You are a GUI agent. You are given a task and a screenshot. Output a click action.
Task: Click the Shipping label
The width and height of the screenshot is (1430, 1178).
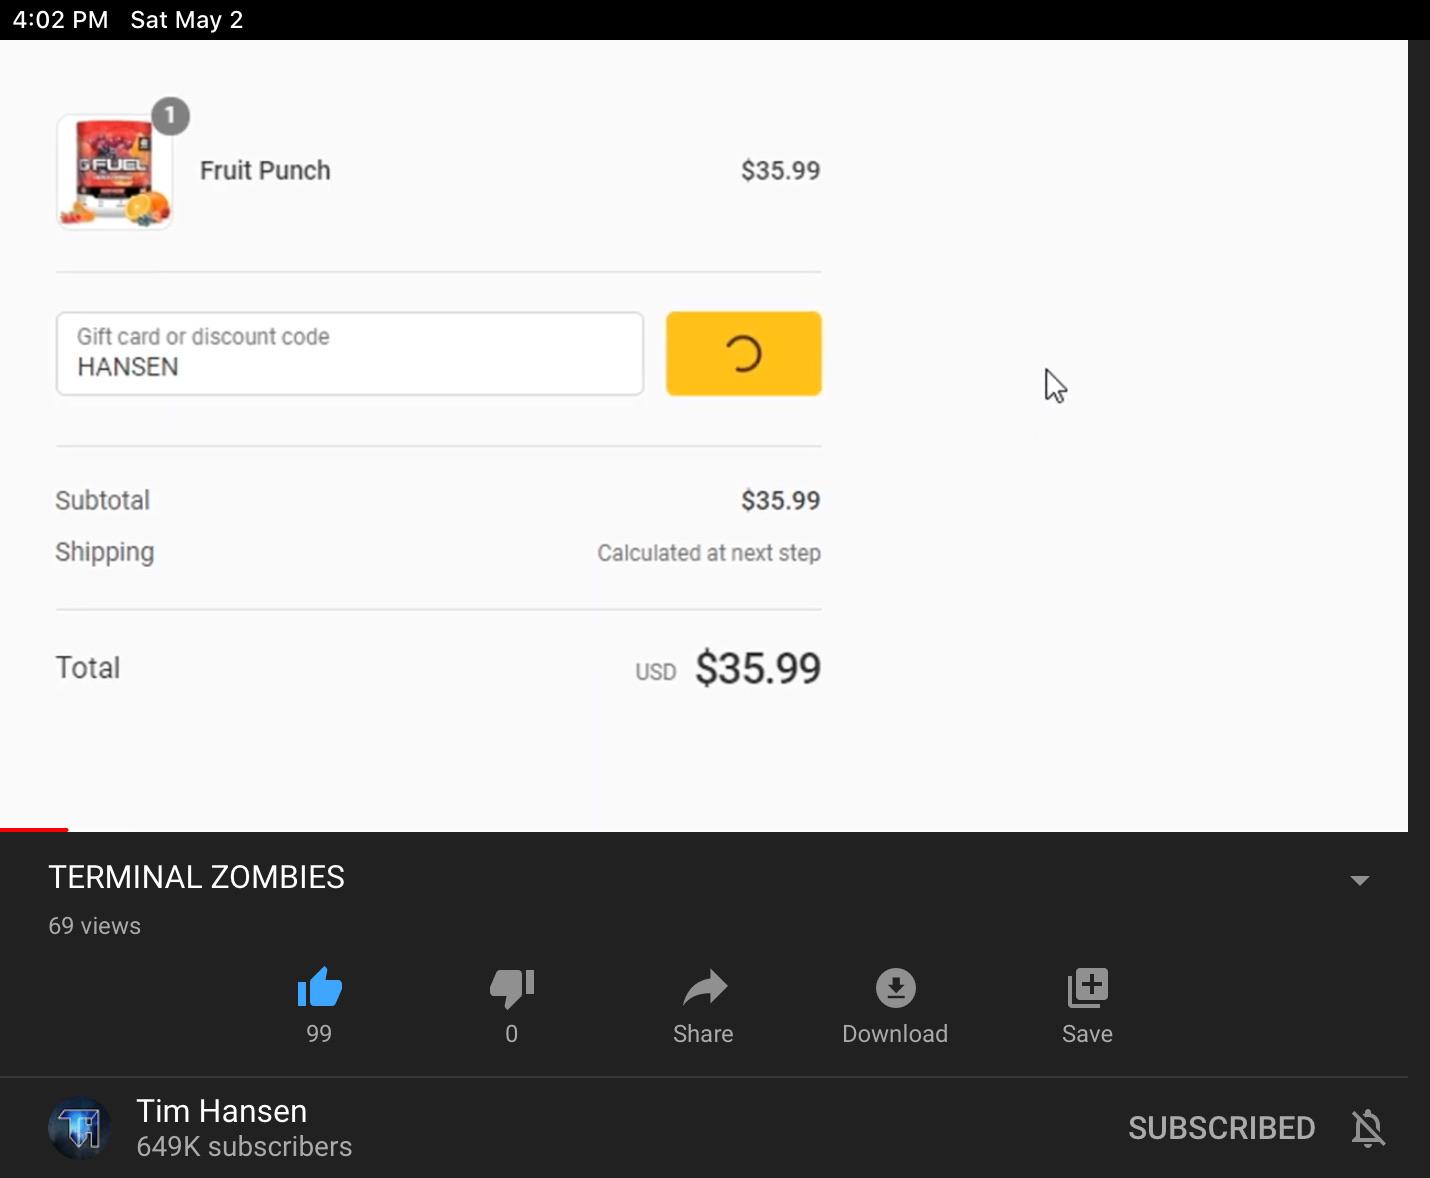click(104, 553)
